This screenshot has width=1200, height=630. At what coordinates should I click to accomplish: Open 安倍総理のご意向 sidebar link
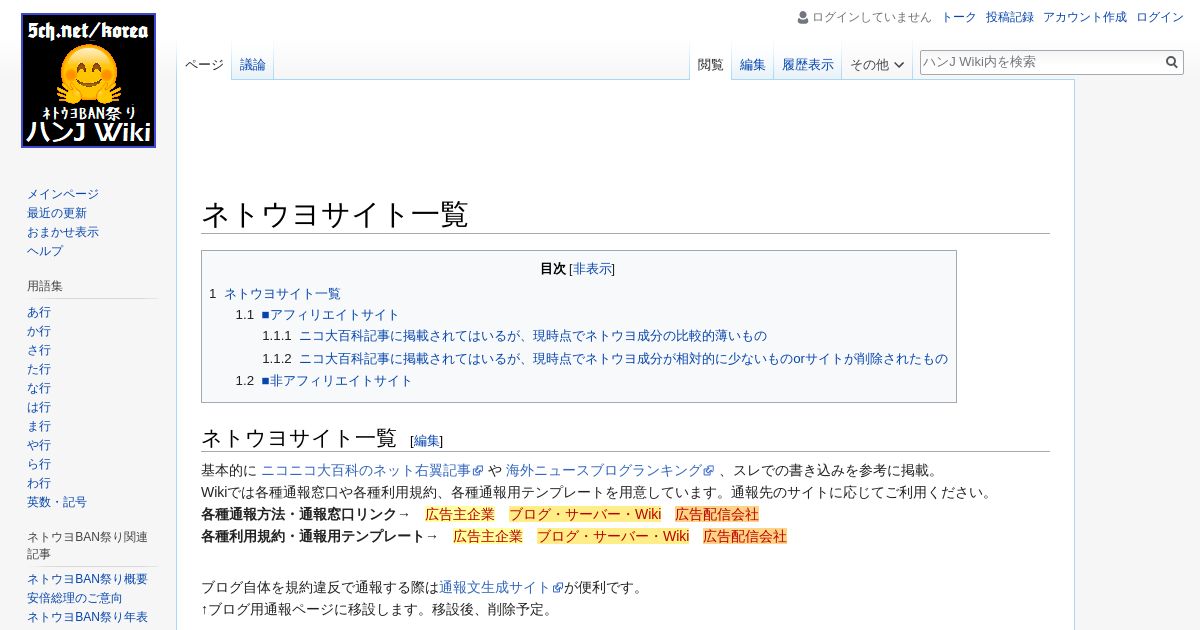(75, 598)
